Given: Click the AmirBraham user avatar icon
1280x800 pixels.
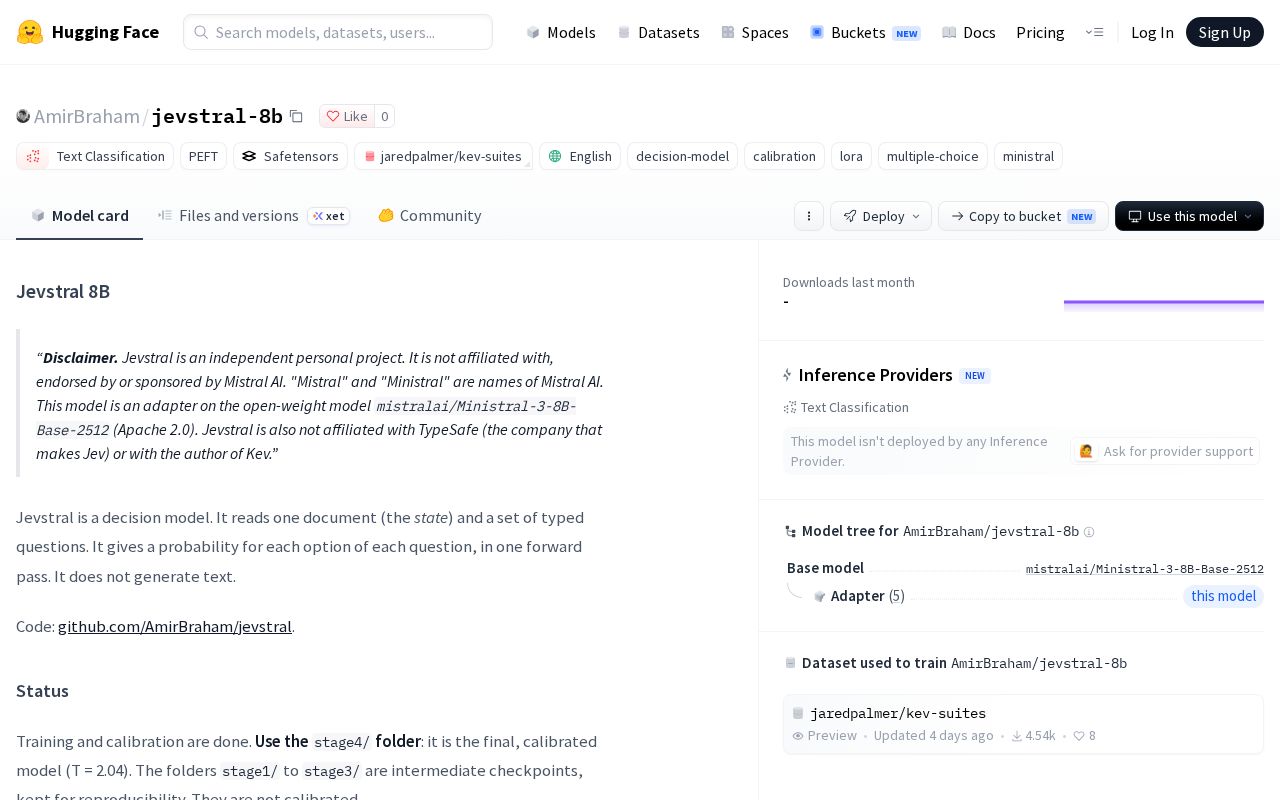Looking at the screenshot, I should (x=23, y=116).
